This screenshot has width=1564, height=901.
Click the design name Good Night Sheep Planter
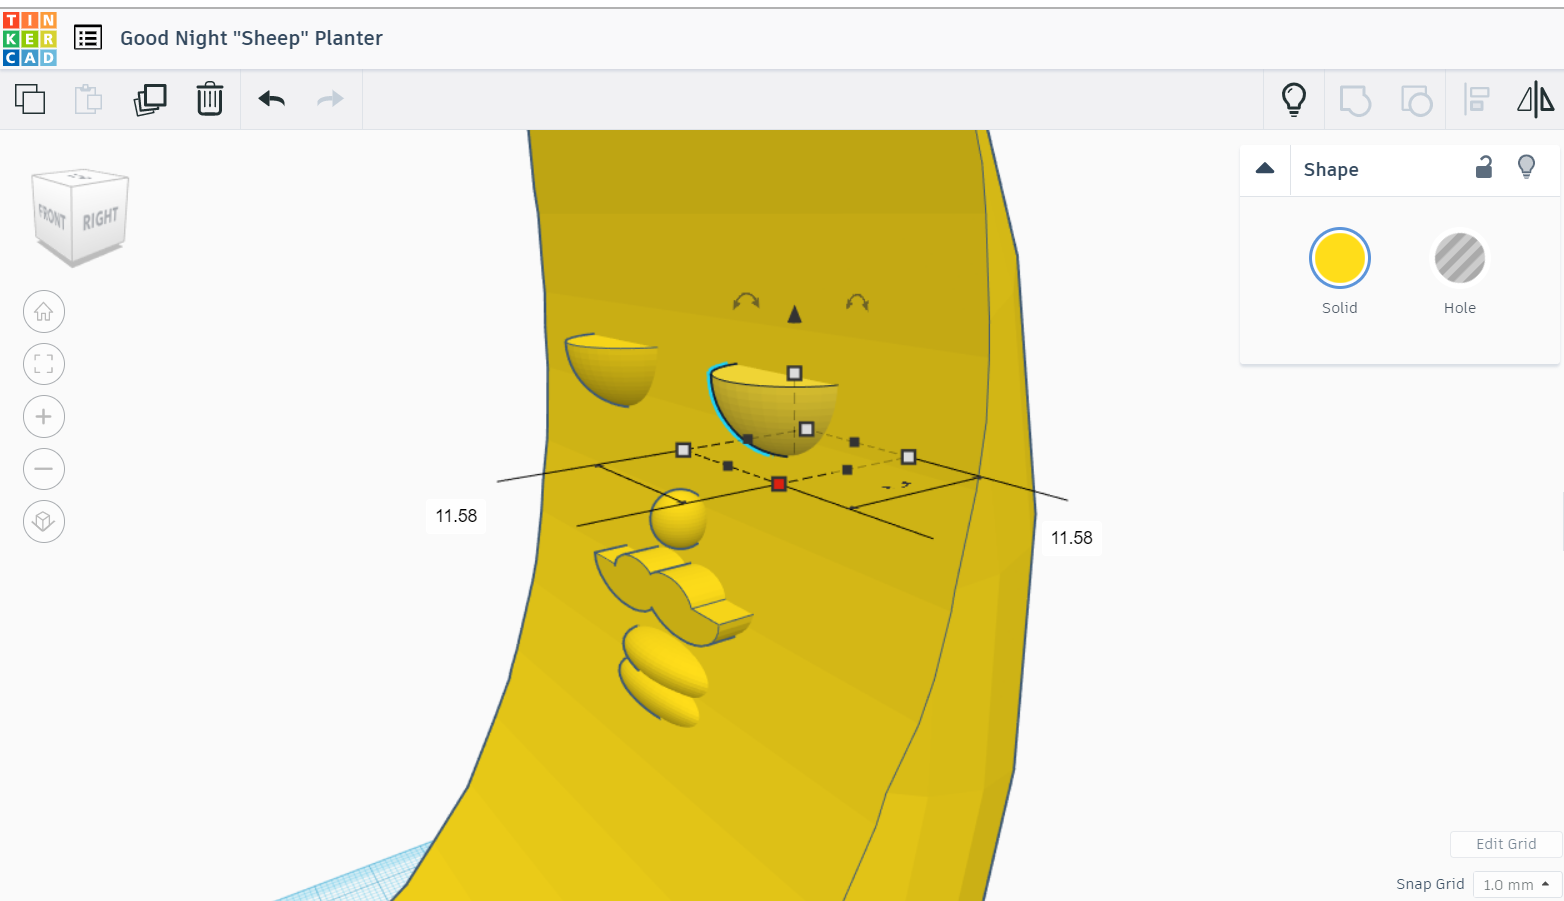(x=252, y=38)
